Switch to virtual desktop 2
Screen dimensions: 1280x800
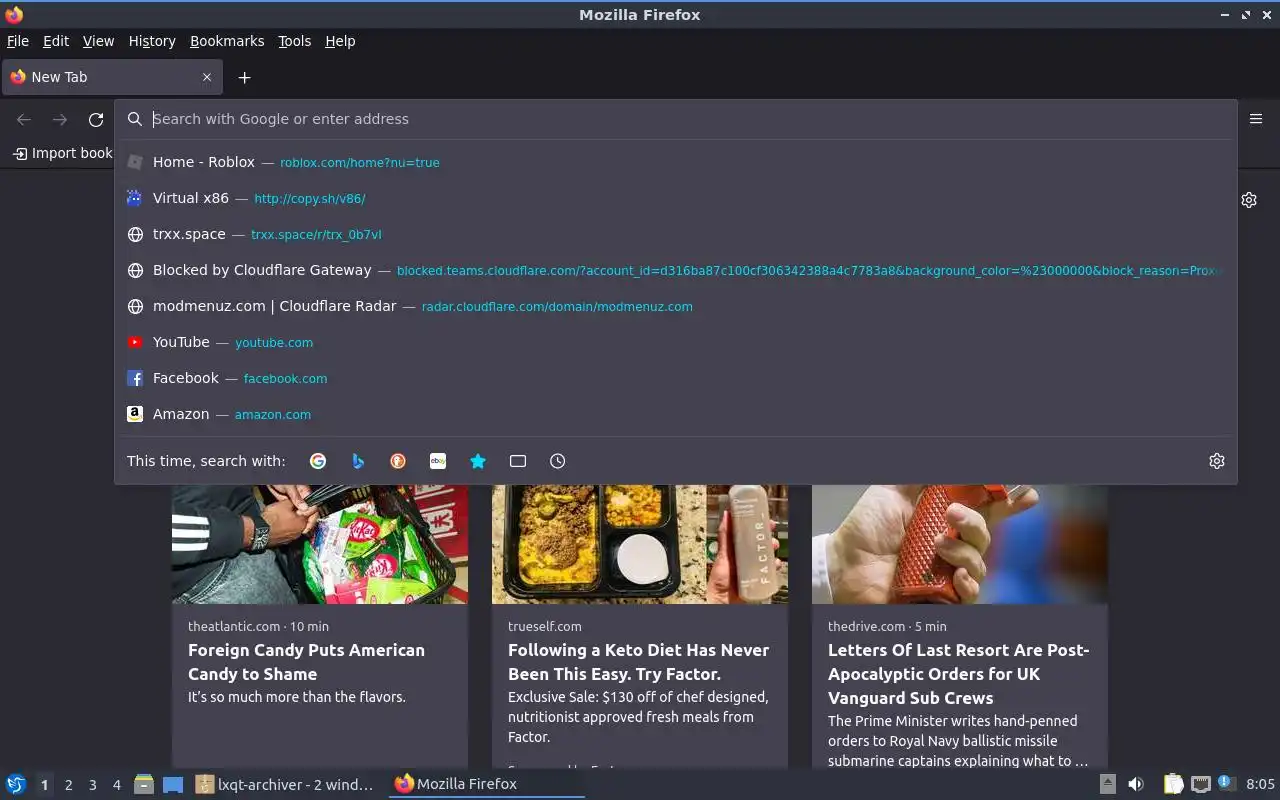[68, 785]
